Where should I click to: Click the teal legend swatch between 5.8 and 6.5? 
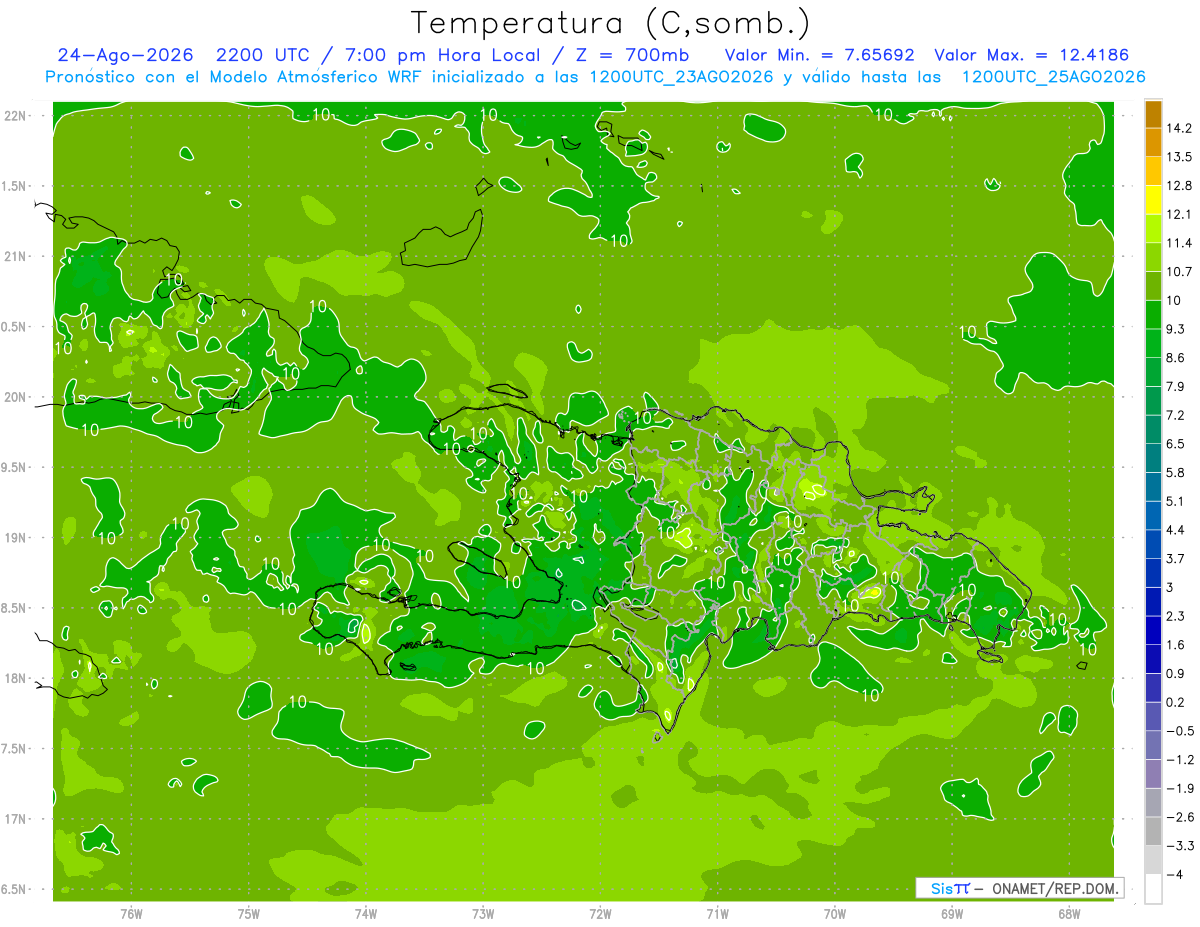click(1153, 457)
